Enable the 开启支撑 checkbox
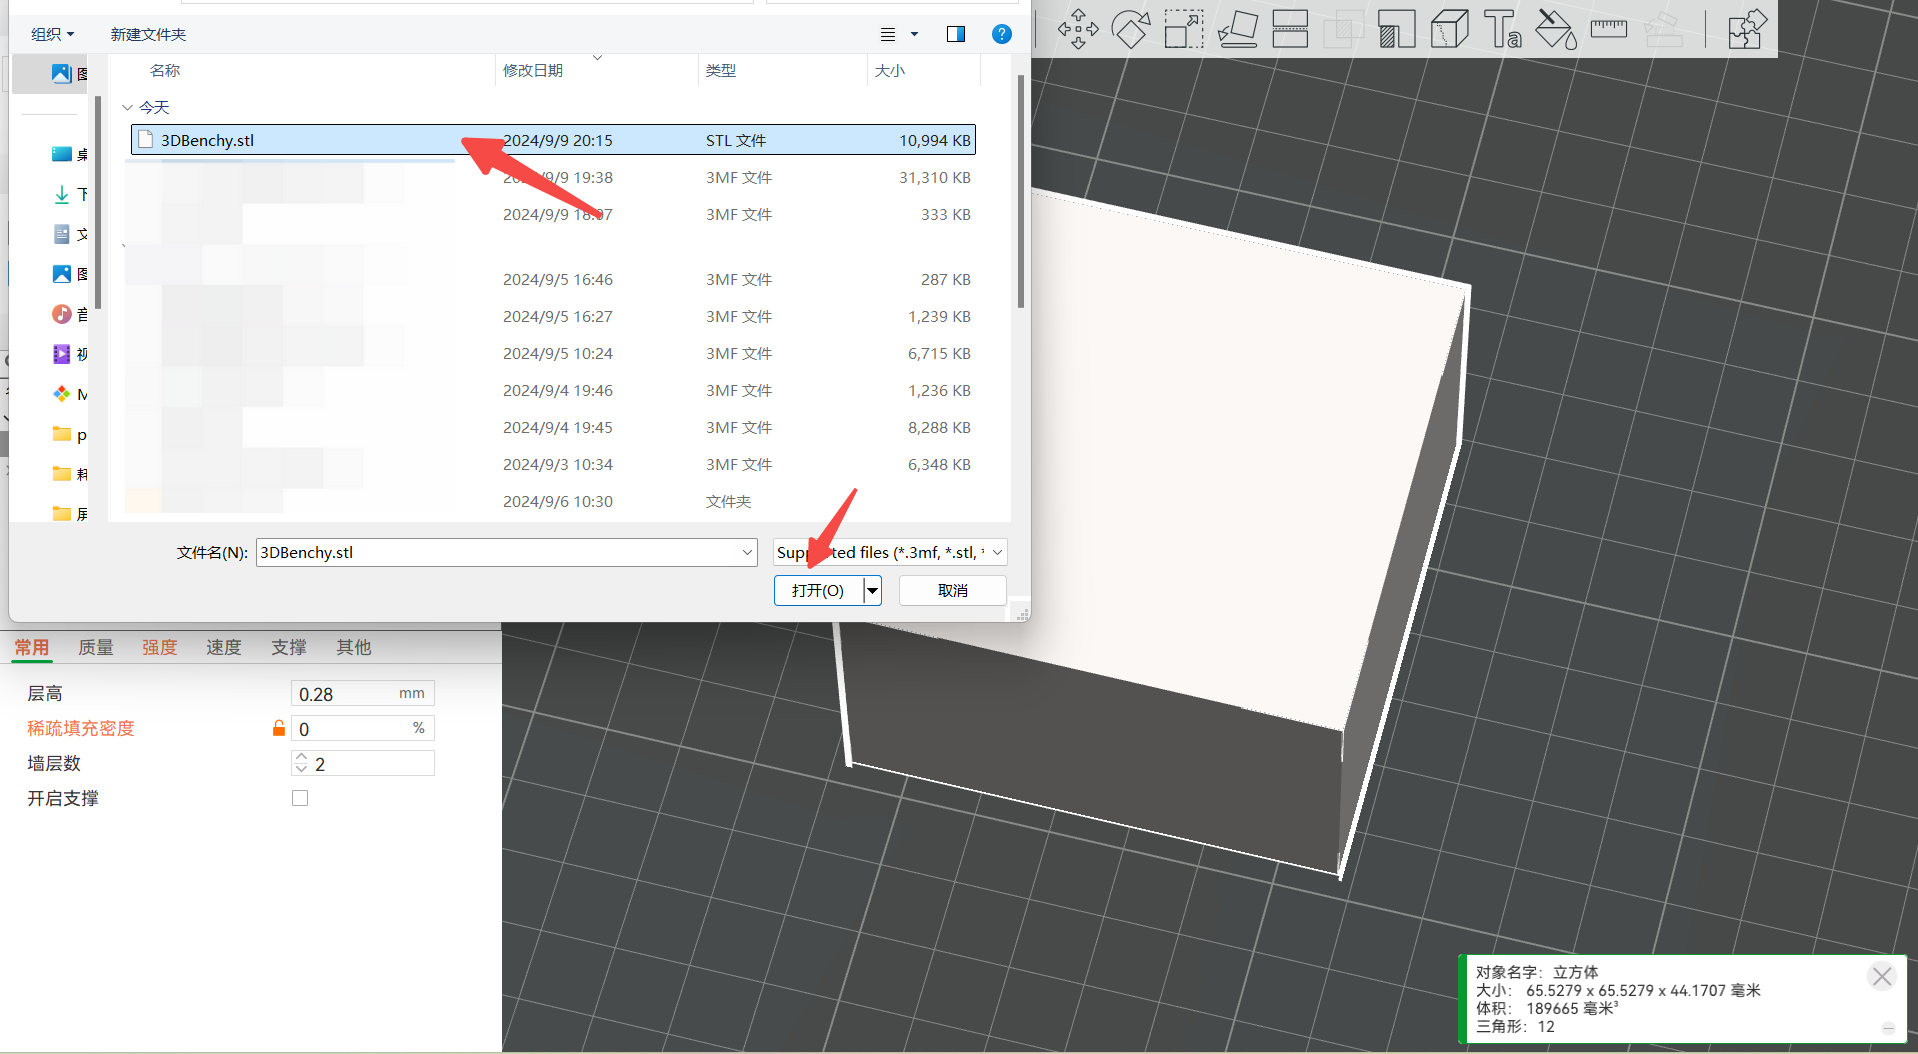The image size is (1918, 1054). pos(300,798)
